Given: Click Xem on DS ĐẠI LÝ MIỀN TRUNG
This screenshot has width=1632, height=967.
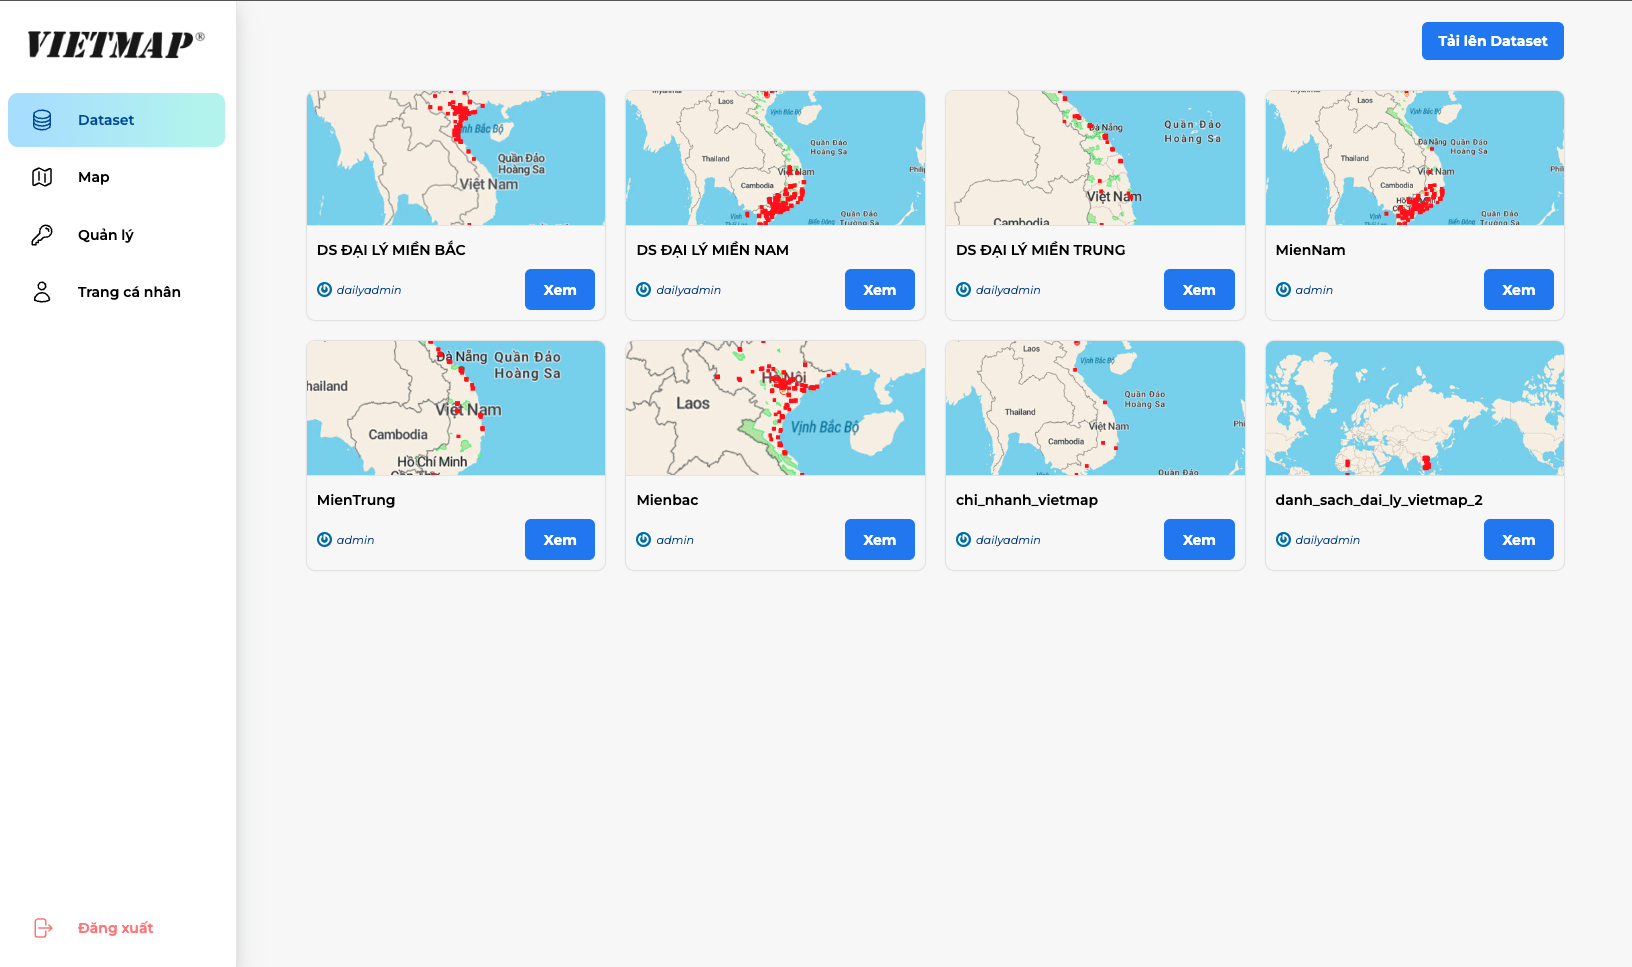Looking at the screenshot, I should [1199, 290].
